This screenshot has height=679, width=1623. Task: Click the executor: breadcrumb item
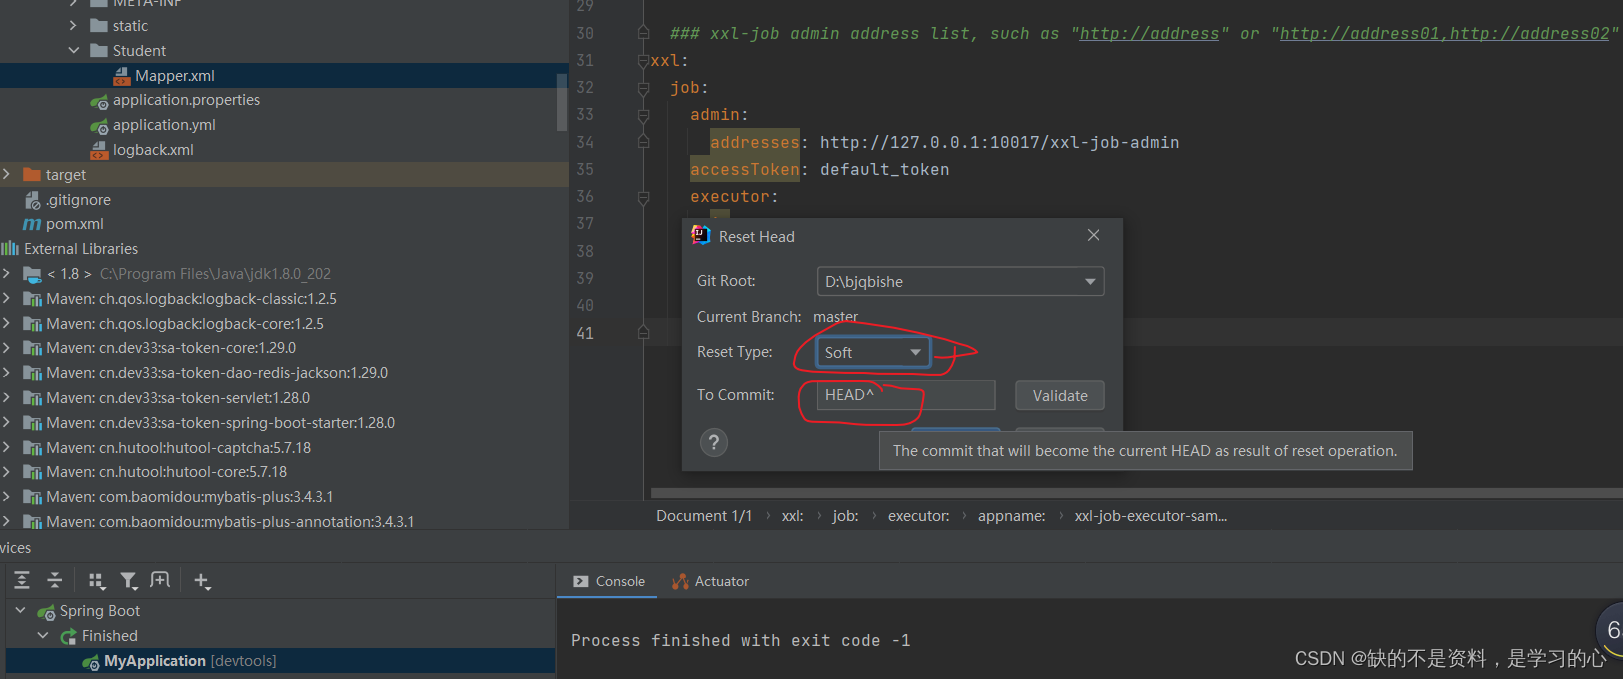click(x=919, y=516)
